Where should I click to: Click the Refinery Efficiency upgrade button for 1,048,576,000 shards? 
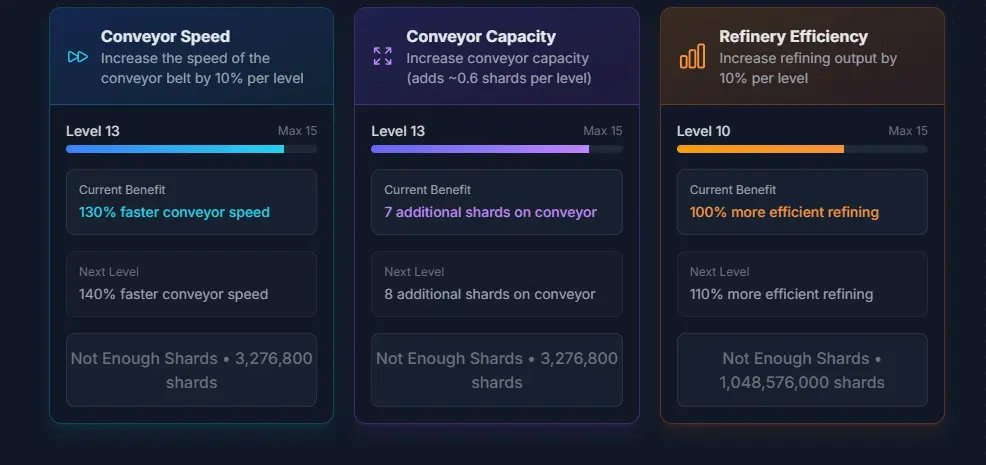click(802, 370)
